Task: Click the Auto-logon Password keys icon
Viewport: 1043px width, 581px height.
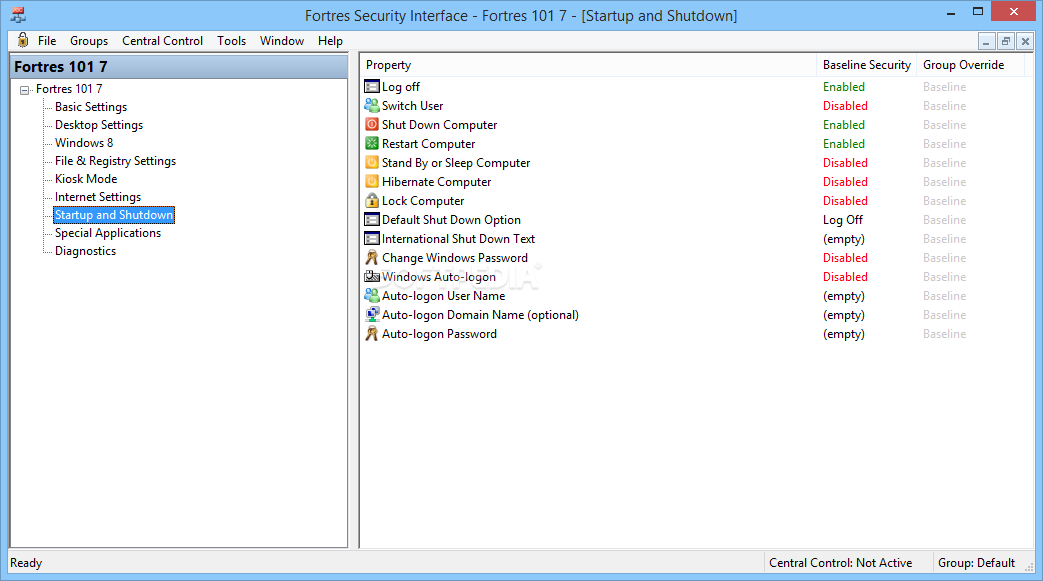Action: pyautogui.click(x=372, y=333)
